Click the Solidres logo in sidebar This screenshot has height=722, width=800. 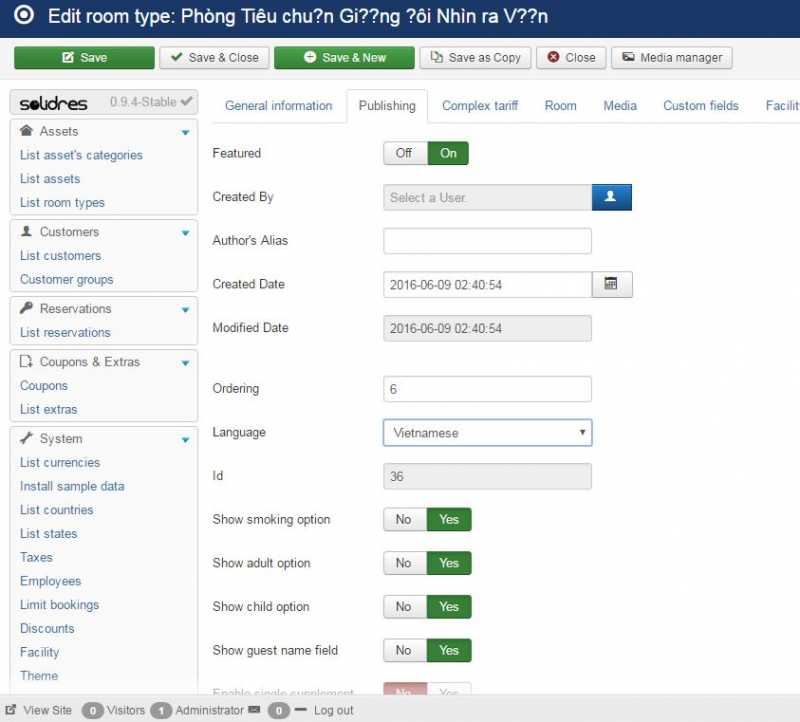pyautogui.click(x=54, y=103)
